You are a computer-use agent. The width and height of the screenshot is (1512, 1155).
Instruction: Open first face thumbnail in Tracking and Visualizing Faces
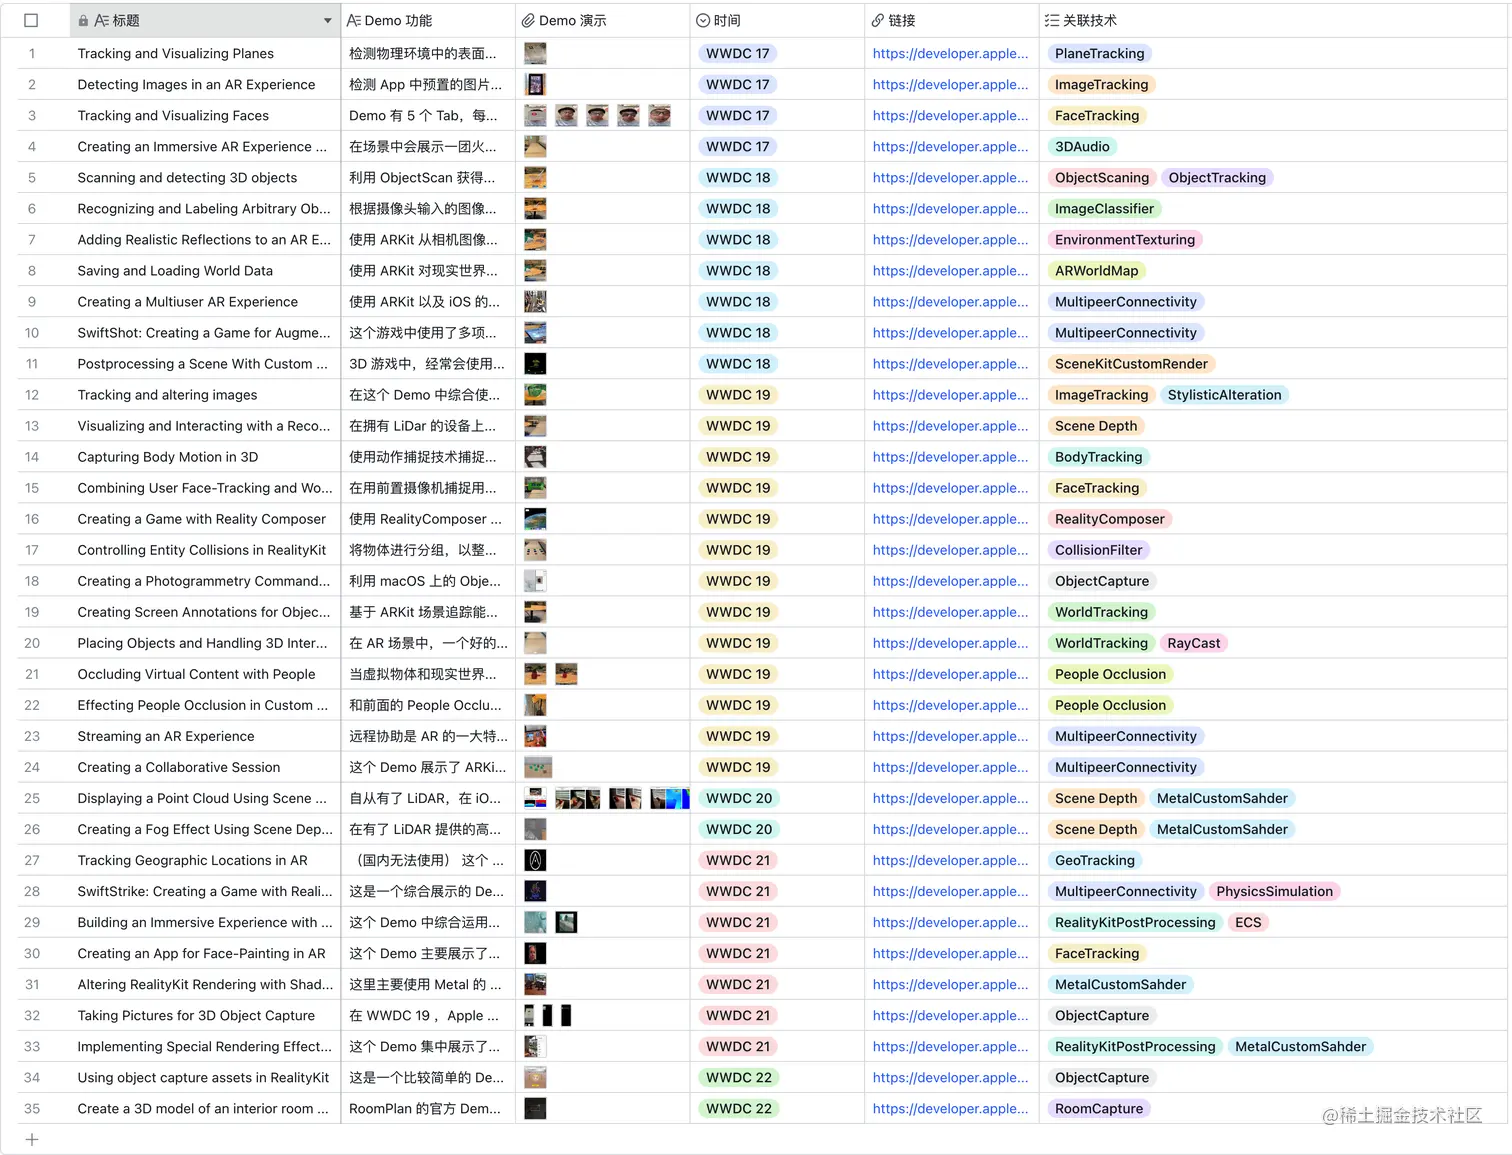[x=535, y=116]
